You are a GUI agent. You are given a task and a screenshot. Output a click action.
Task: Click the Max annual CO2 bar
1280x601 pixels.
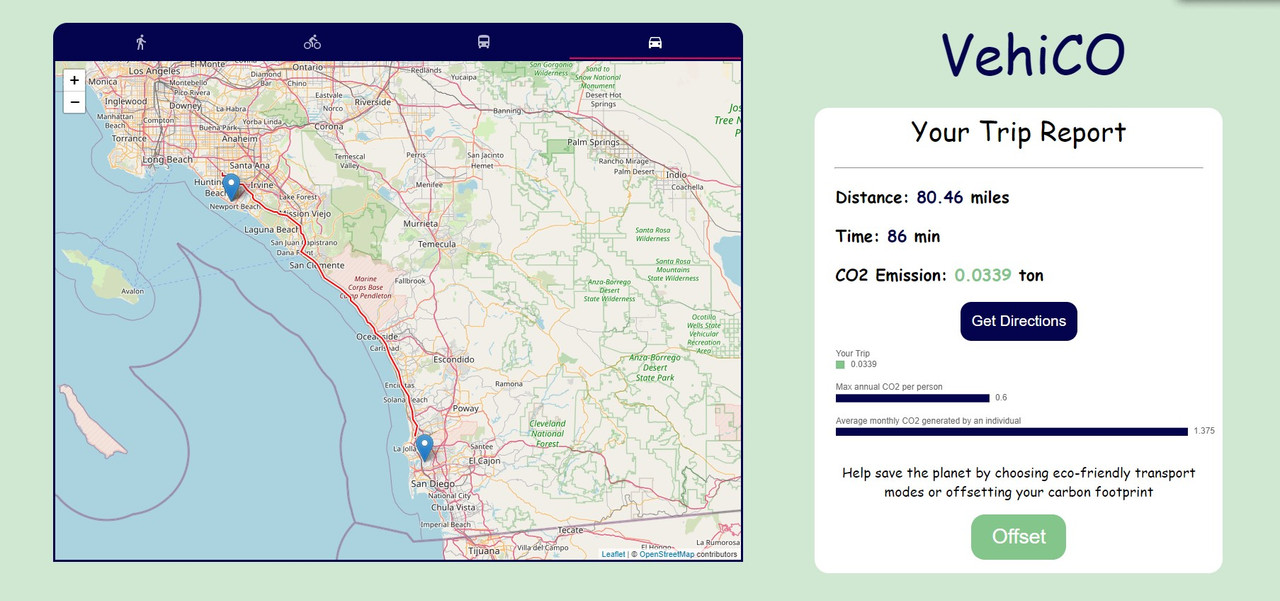point(912,398)
